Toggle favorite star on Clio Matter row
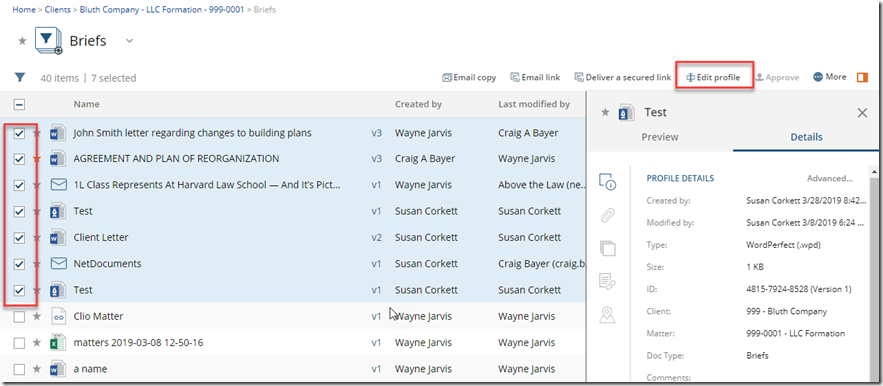Viewport: 883px width, 386px height. pos(37,317)
